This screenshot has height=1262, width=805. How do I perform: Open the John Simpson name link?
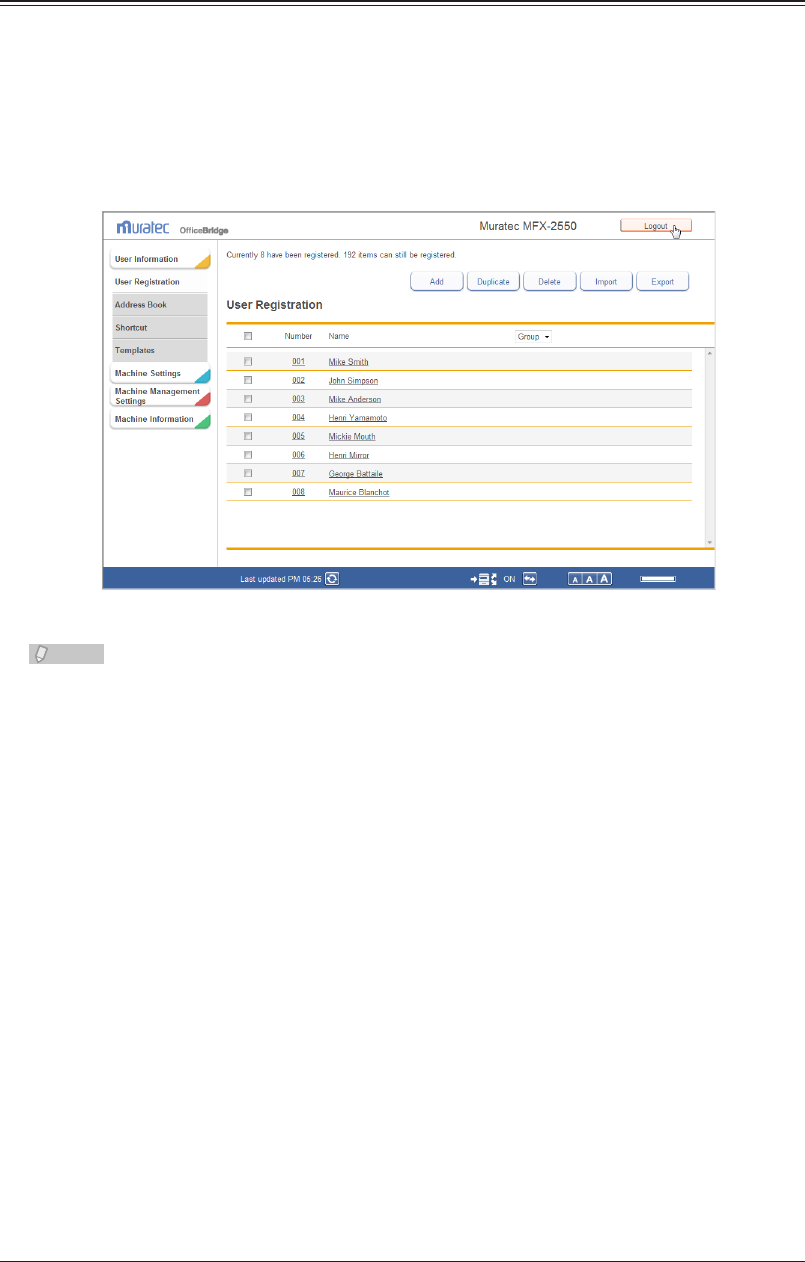[x=353, y=380]
